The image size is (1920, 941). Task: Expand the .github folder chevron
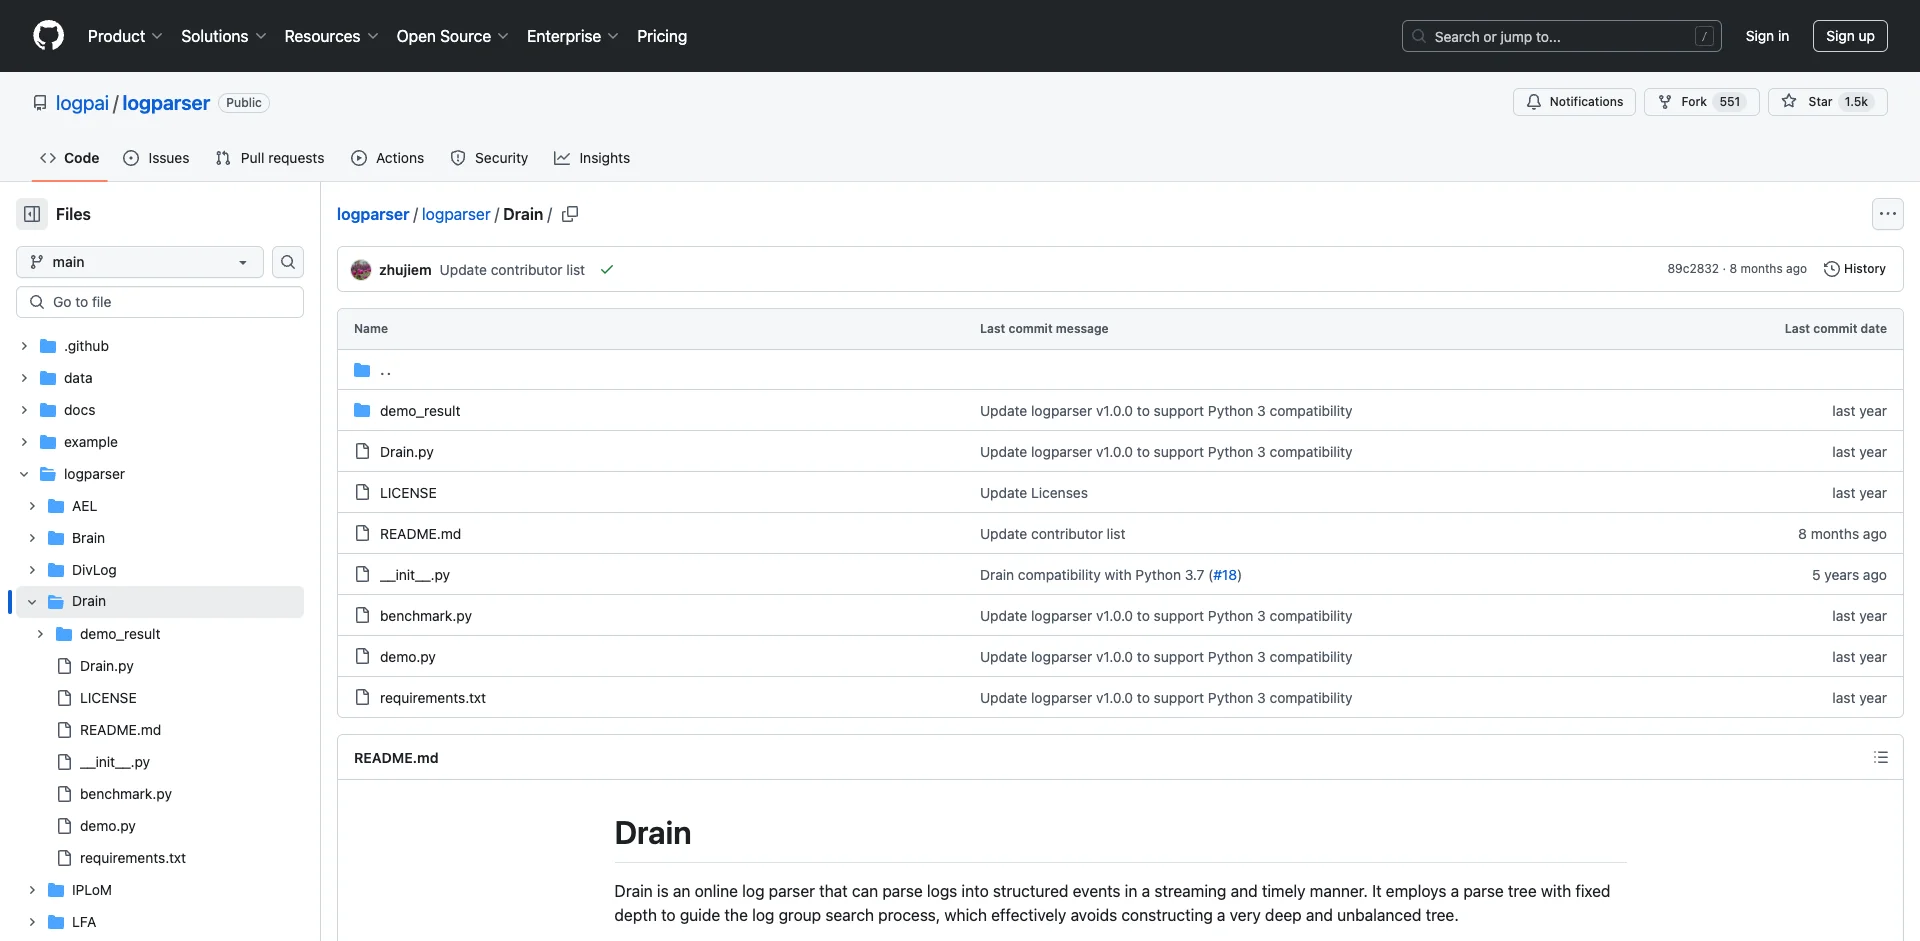point(24,346)
